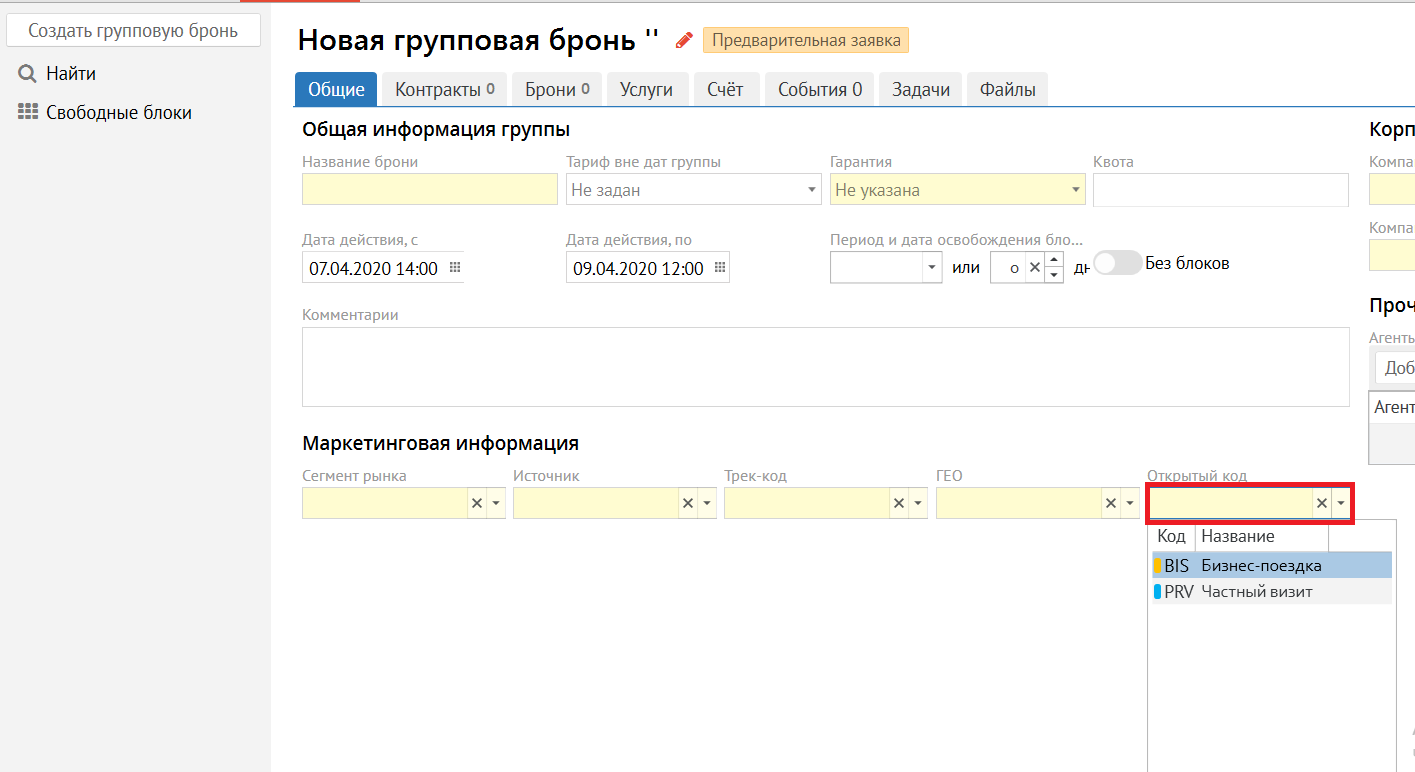The width and height of the screenshot is (1415, 772).
Task: Toggle the Без блоков switch
Action: [x=1116, y=263]
